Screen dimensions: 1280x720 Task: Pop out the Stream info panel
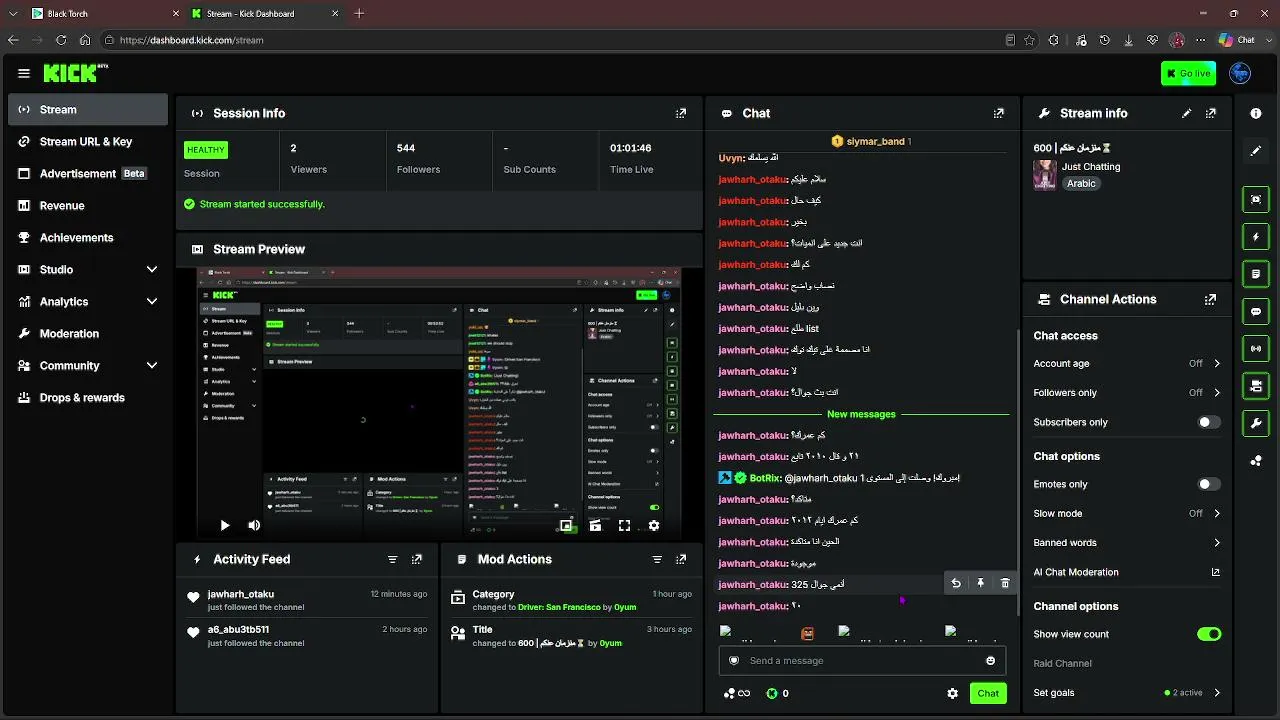(x=1211, y=114)
